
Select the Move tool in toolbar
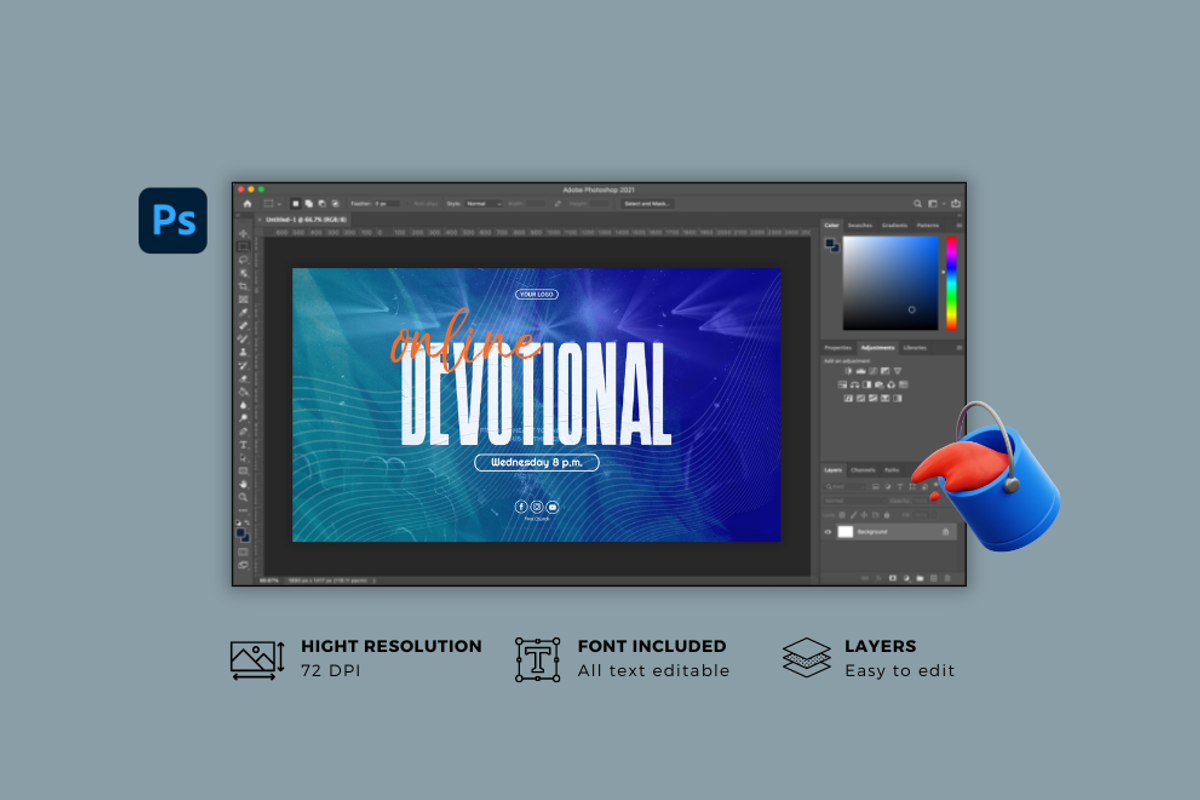tap(243, 233)
